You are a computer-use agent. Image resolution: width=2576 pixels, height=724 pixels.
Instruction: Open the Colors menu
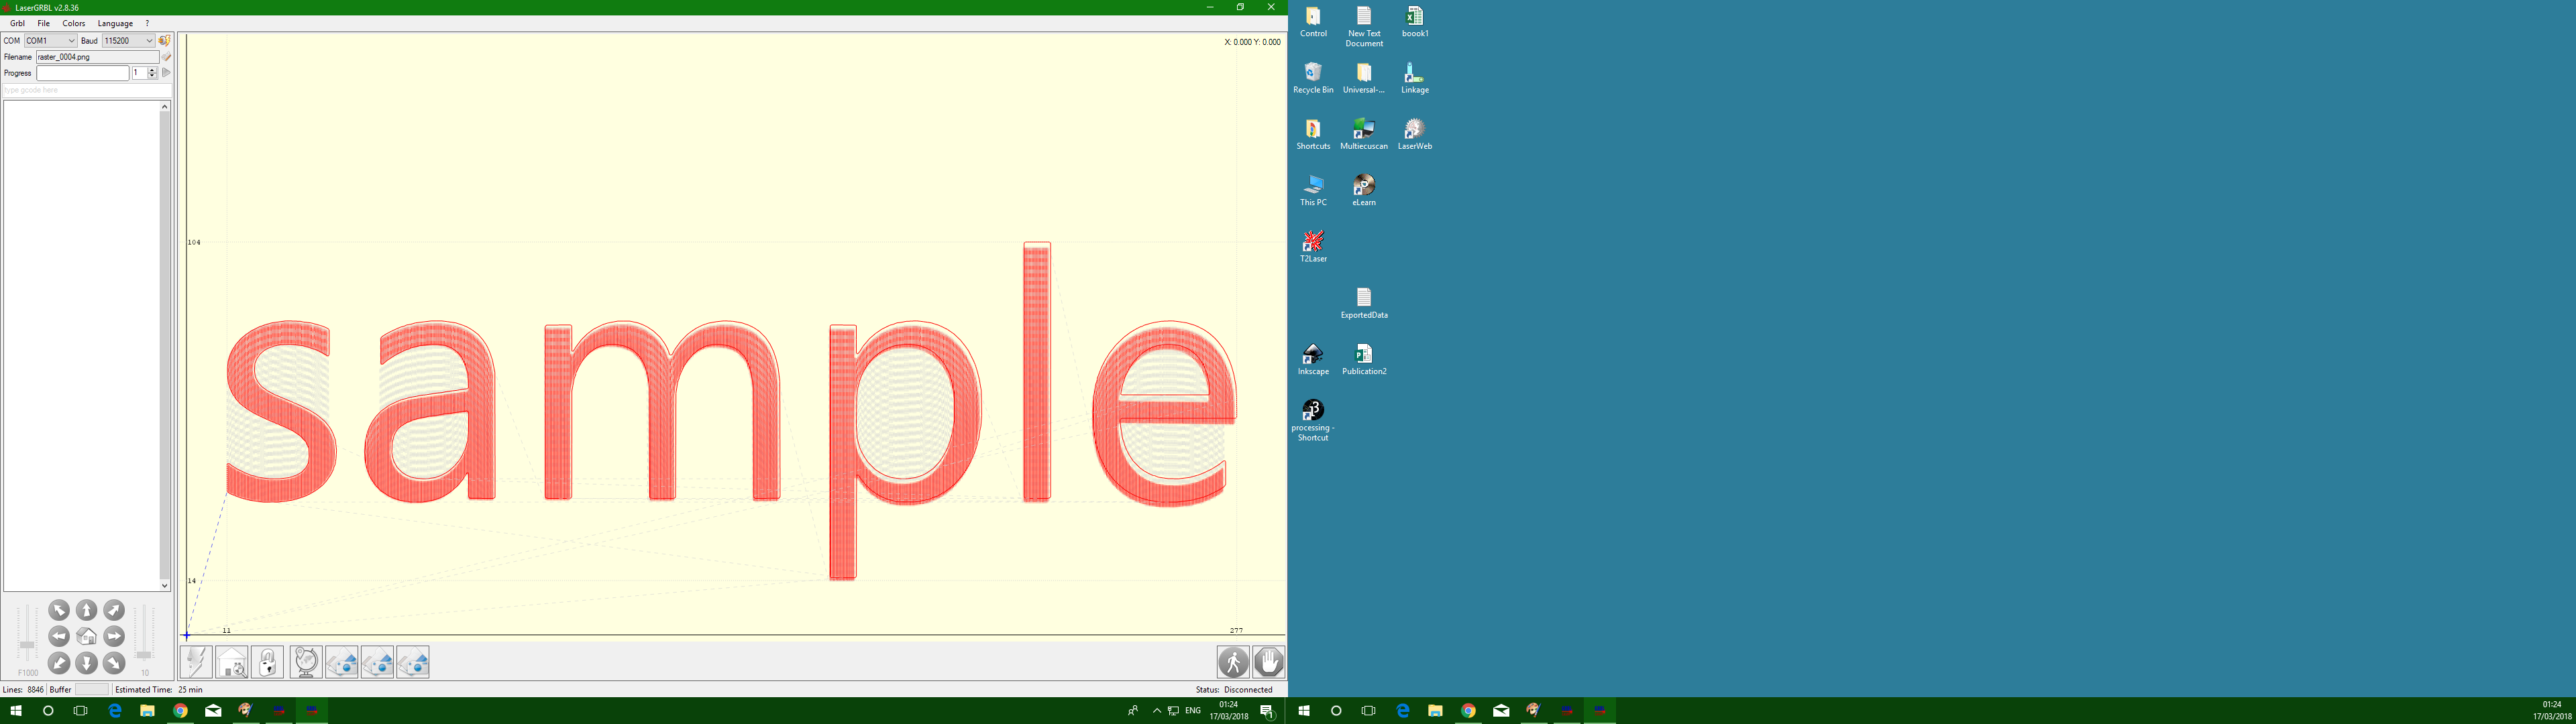pyautogui.click(x=74, y=23)
